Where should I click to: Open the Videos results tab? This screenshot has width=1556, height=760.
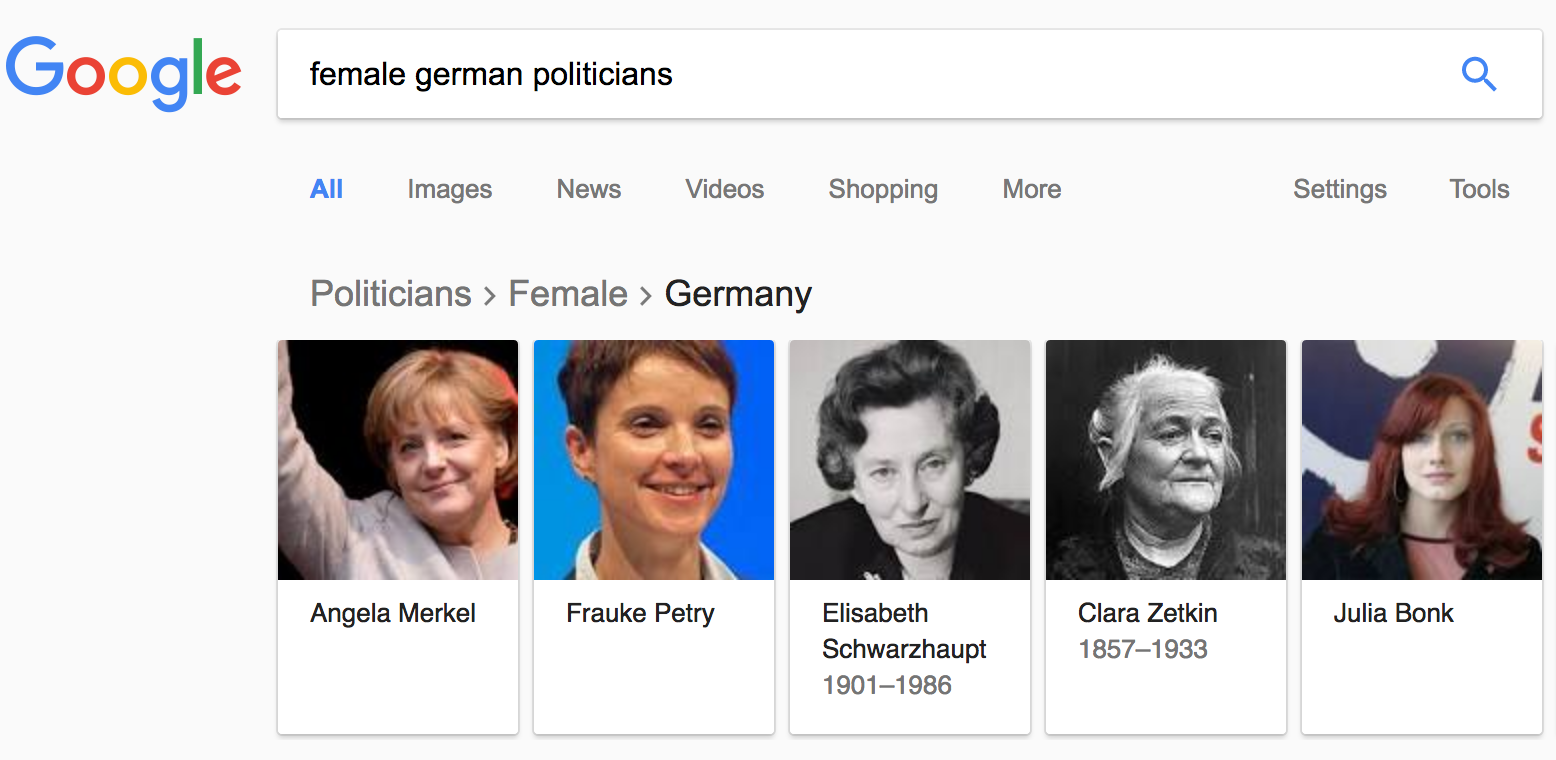[x=725, y=189]
